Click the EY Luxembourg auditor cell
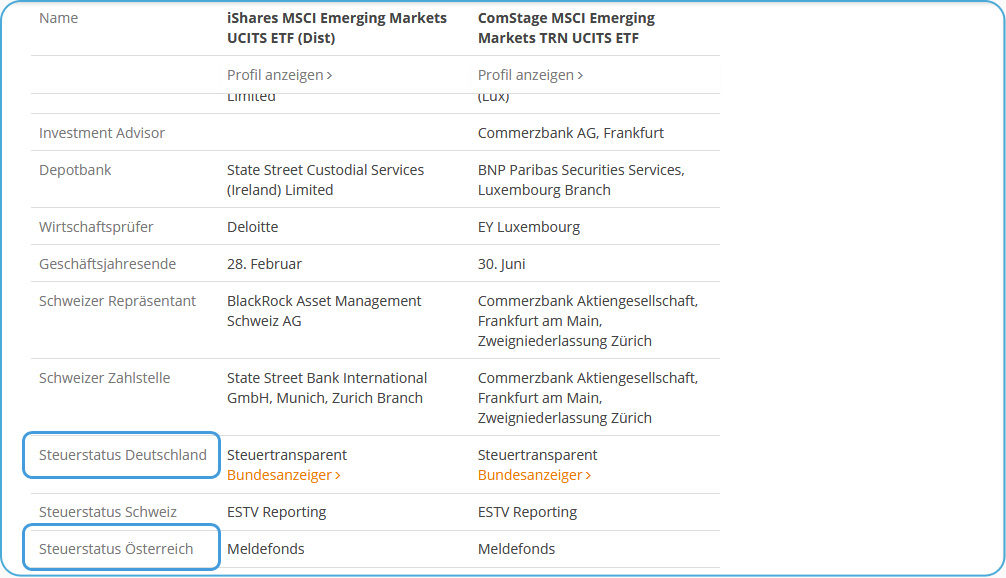This screenshot has height=578, width=1006. pos(528,227)
